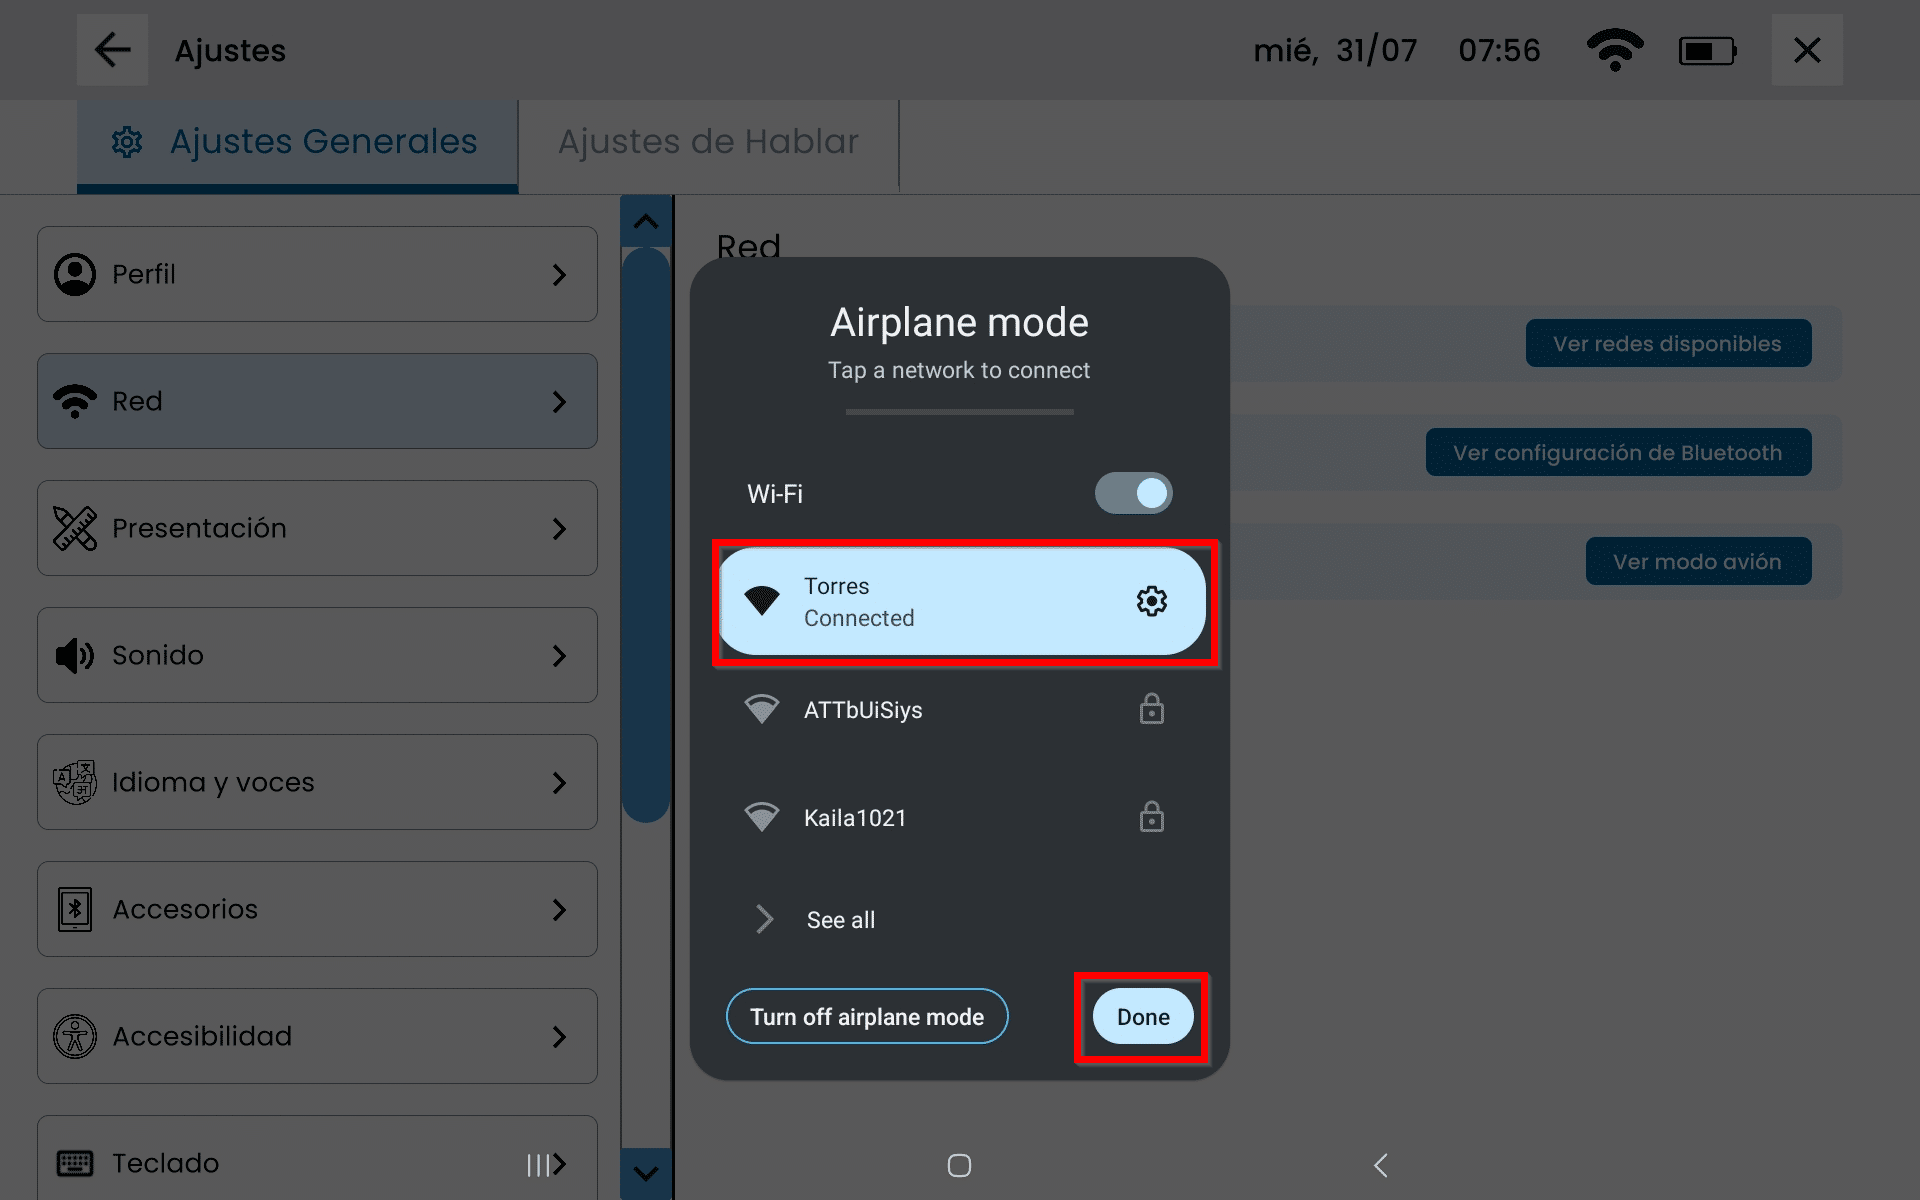Click the battery indicator in the top bar
The width and height of the screenshot is (1920, 1200).
point(1706,50)
